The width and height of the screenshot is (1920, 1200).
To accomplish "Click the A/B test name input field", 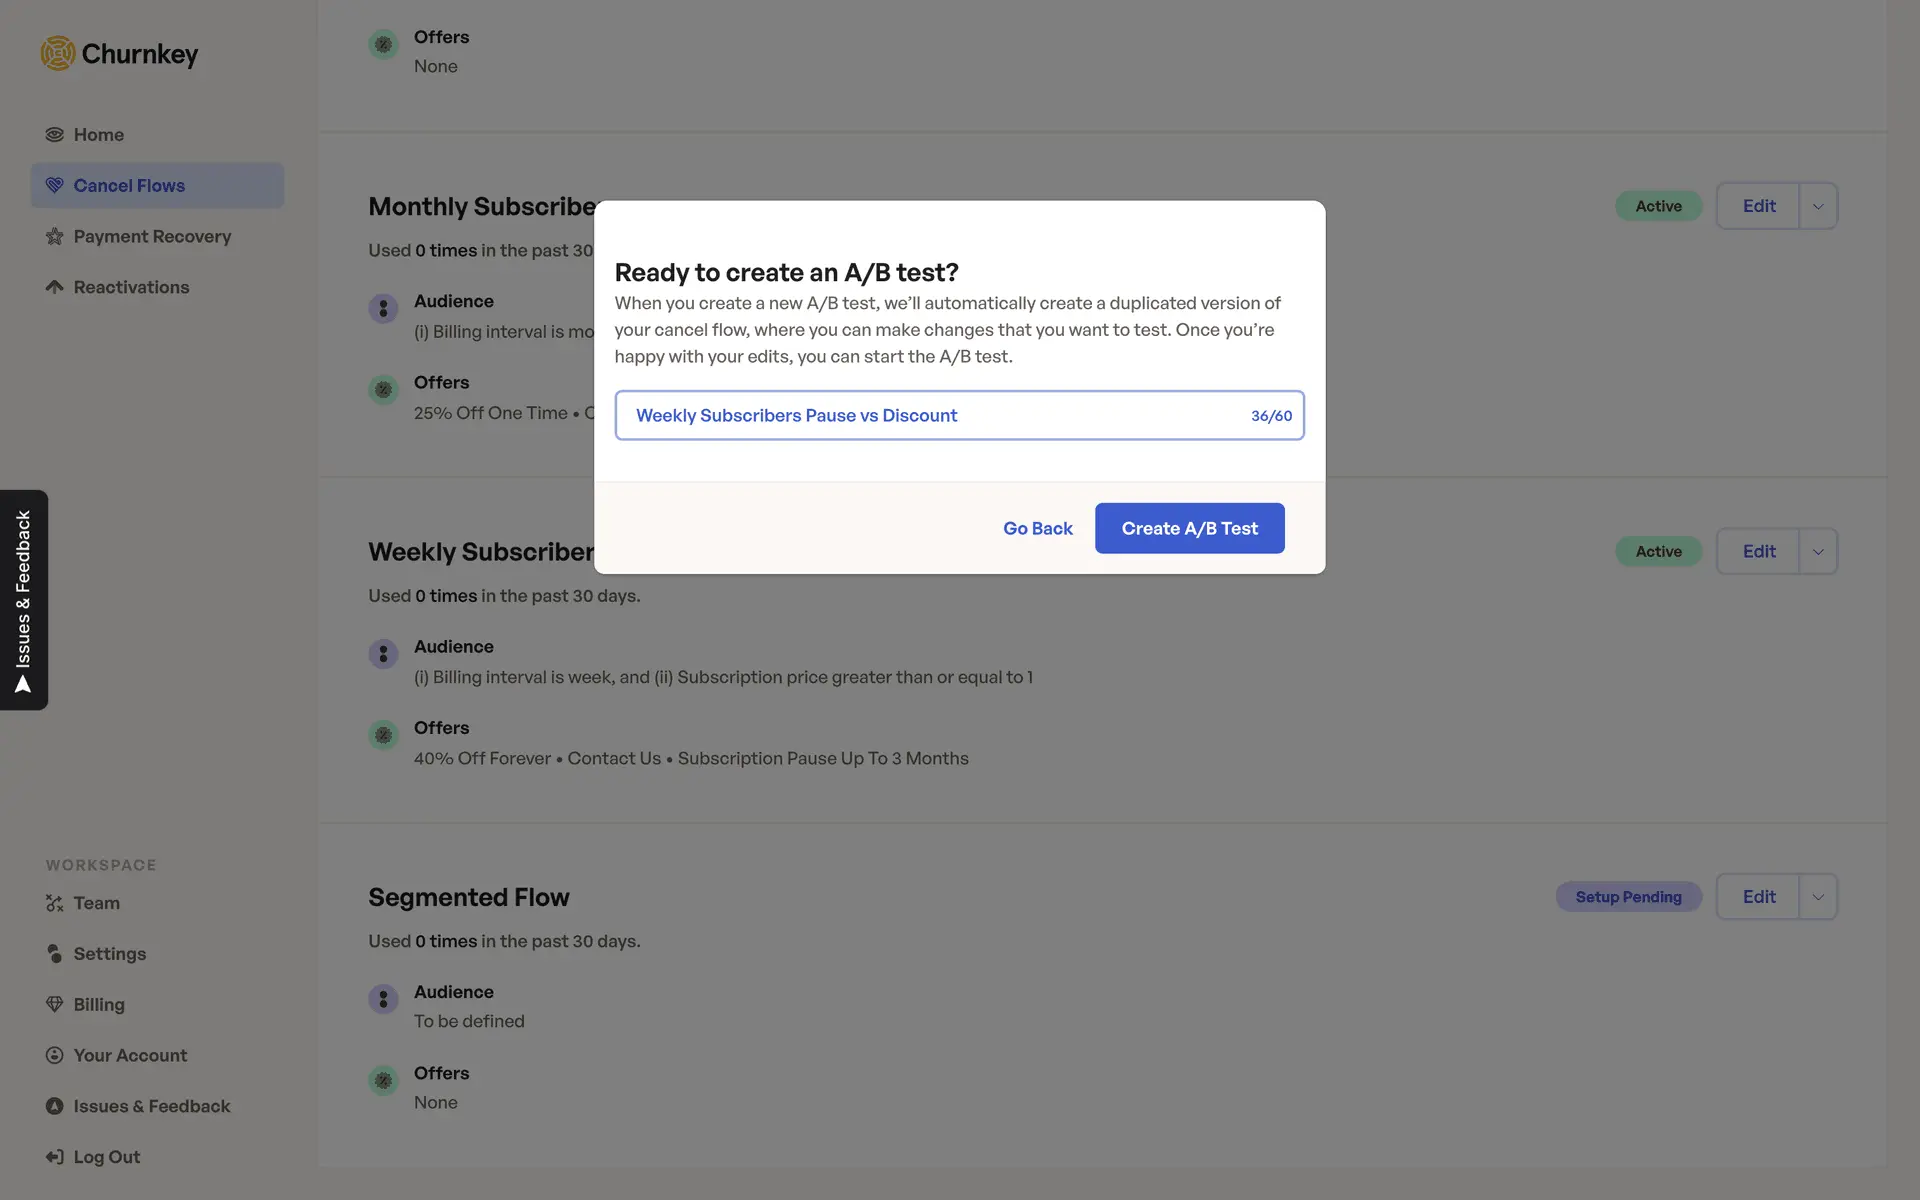I will click(930, 416).
